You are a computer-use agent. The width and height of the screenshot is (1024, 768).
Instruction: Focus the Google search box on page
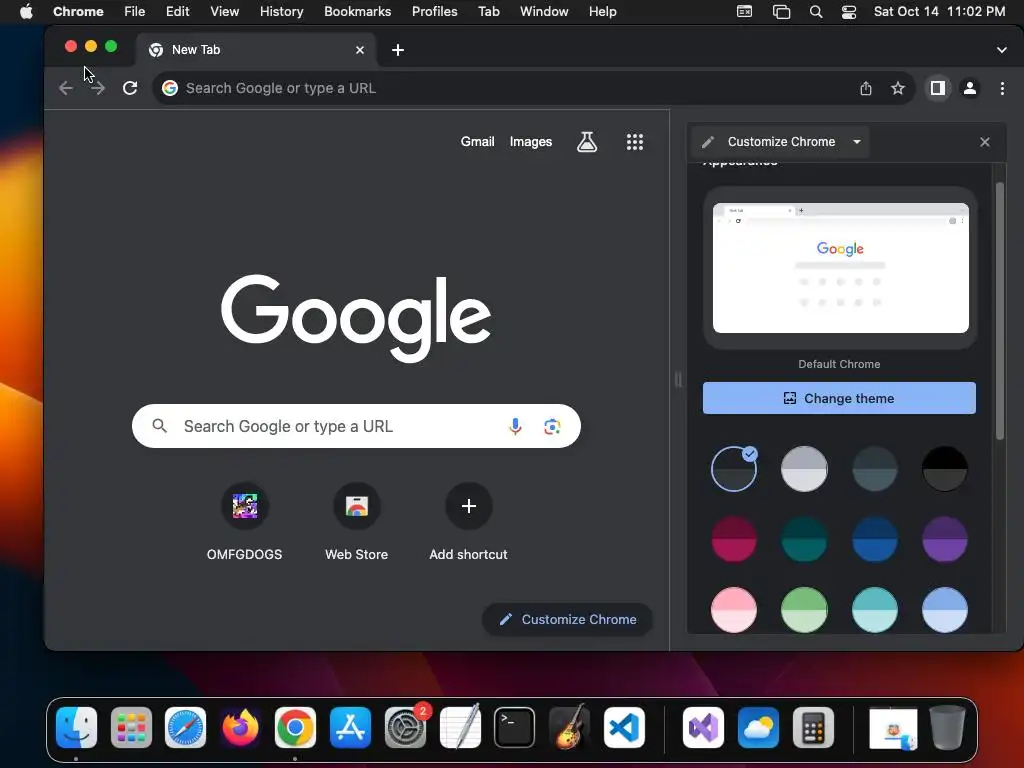(x=356, y=426)
